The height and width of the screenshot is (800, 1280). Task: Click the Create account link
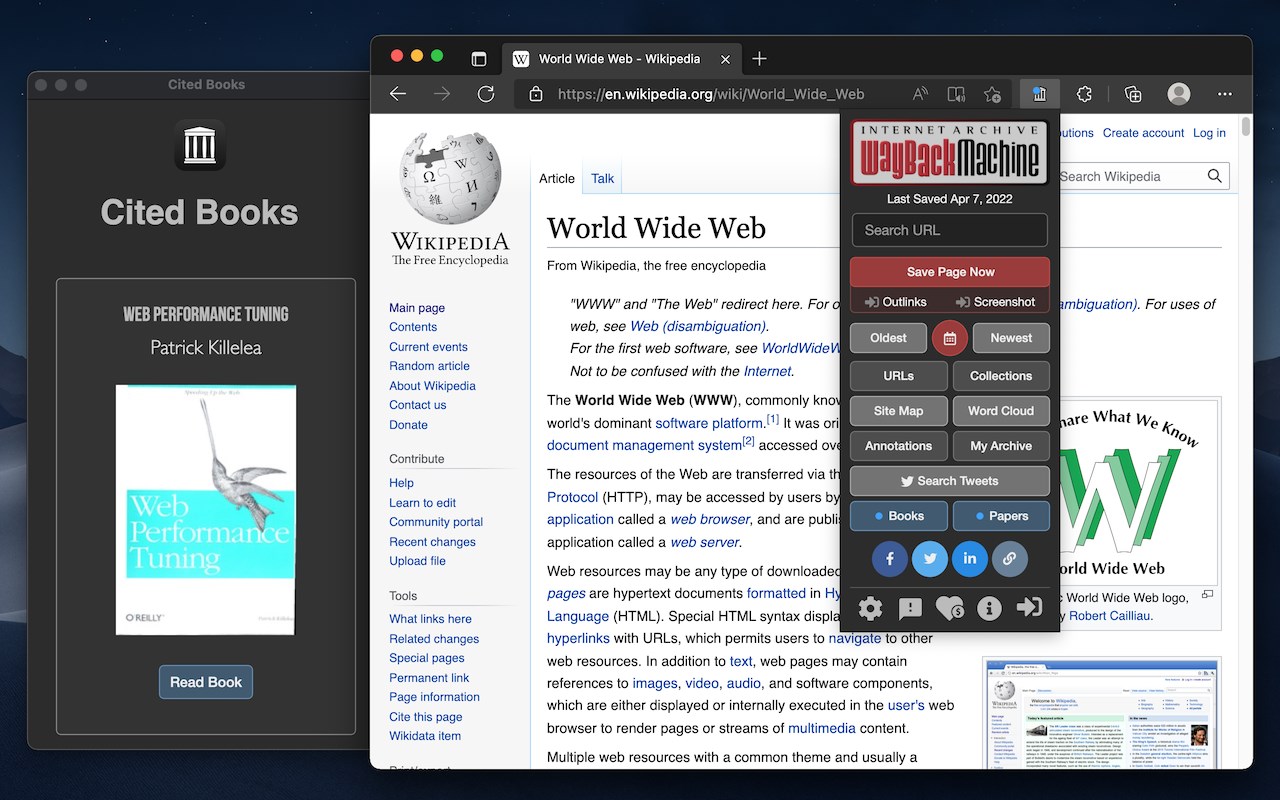[x=1143, y=133]
